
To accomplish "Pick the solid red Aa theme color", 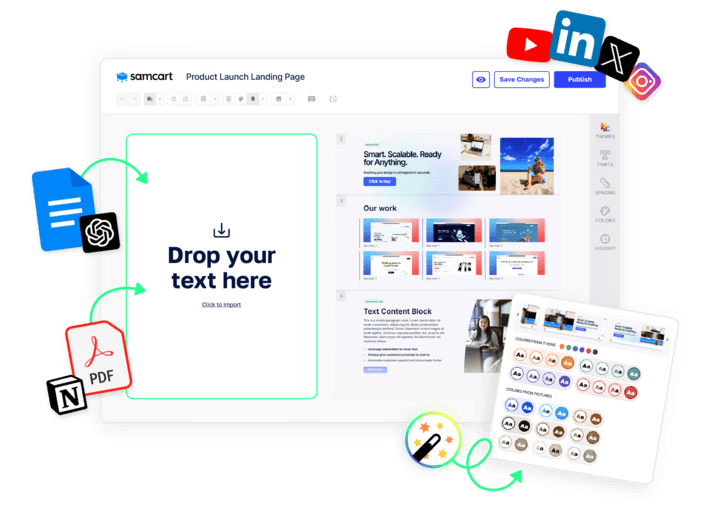I will (630, 393).
